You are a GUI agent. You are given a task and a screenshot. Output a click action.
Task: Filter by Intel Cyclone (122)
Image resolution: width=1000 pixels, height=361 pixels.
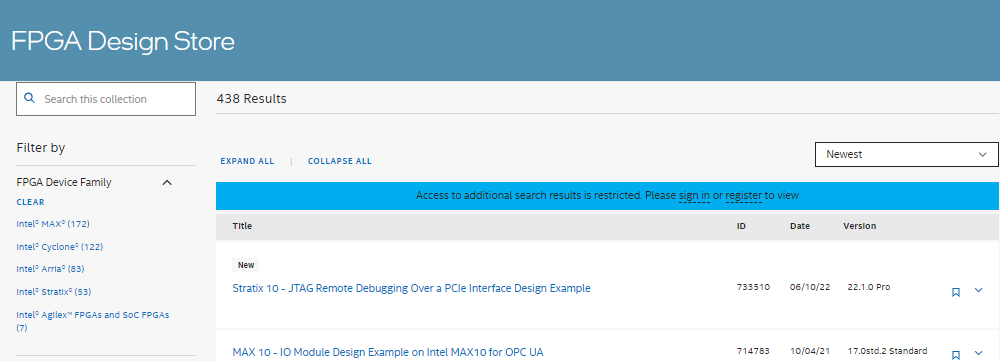(x=60, y=247)
